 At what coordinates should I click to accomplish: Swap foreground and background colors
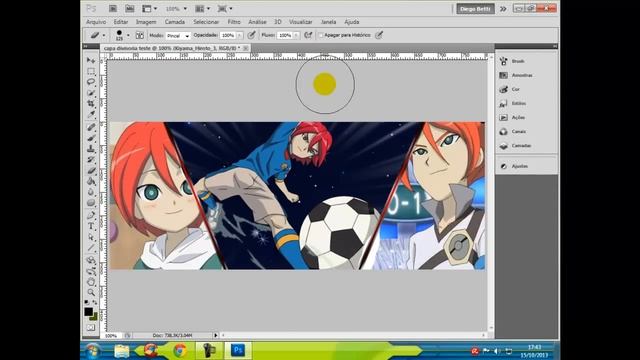pyautogui.click(x=95, y=302)
